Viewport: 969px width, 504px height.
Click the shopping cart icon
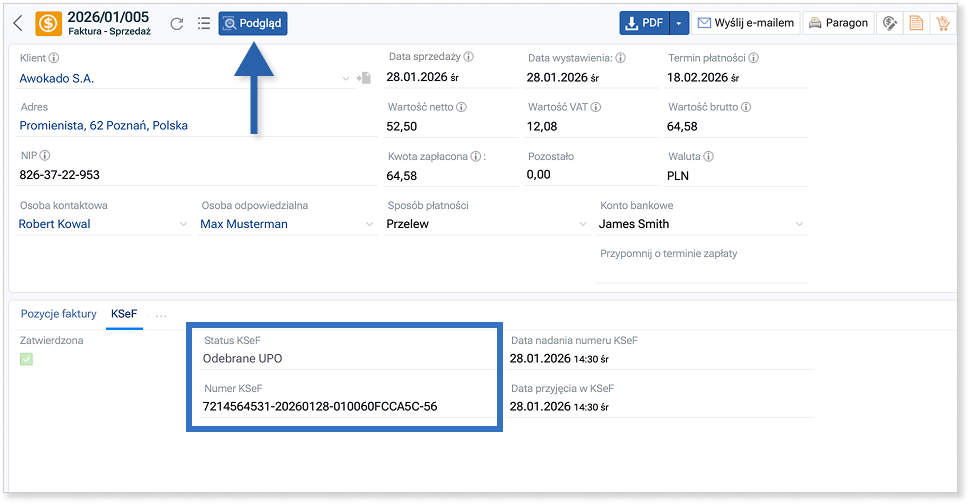click(x=941, y=24)
